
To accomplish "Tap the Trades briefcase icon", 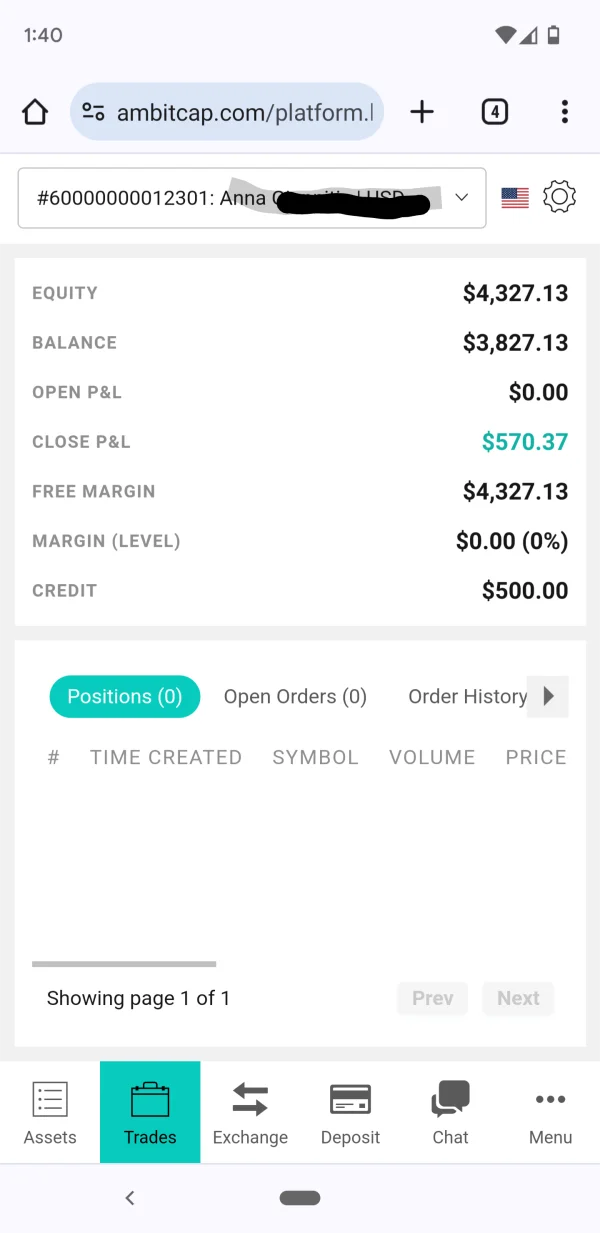I will click(150, 1099).
